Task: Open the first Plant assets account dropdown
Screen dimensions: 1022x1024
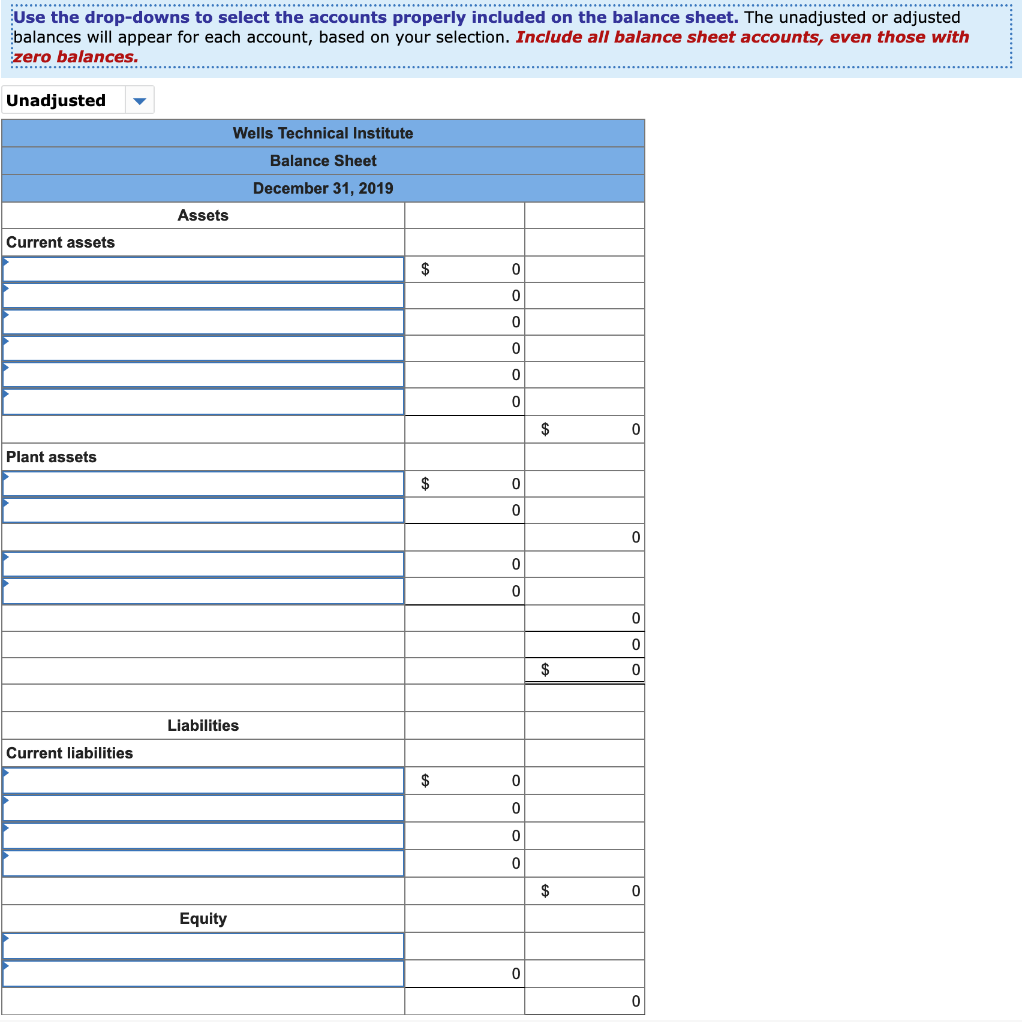Action: [203, 483]
